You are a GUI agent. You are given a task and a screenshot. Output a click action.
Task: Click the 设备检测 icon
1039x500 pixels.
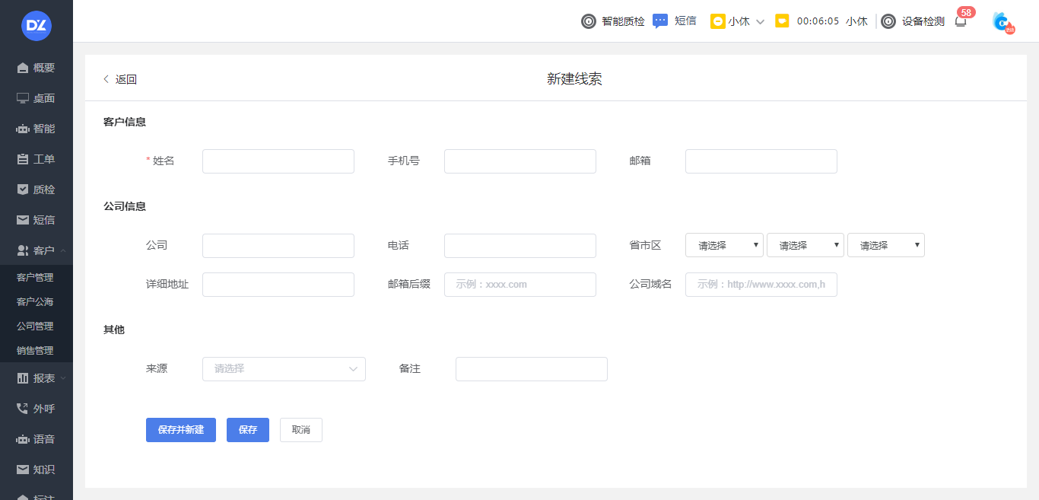coord(888,21)
